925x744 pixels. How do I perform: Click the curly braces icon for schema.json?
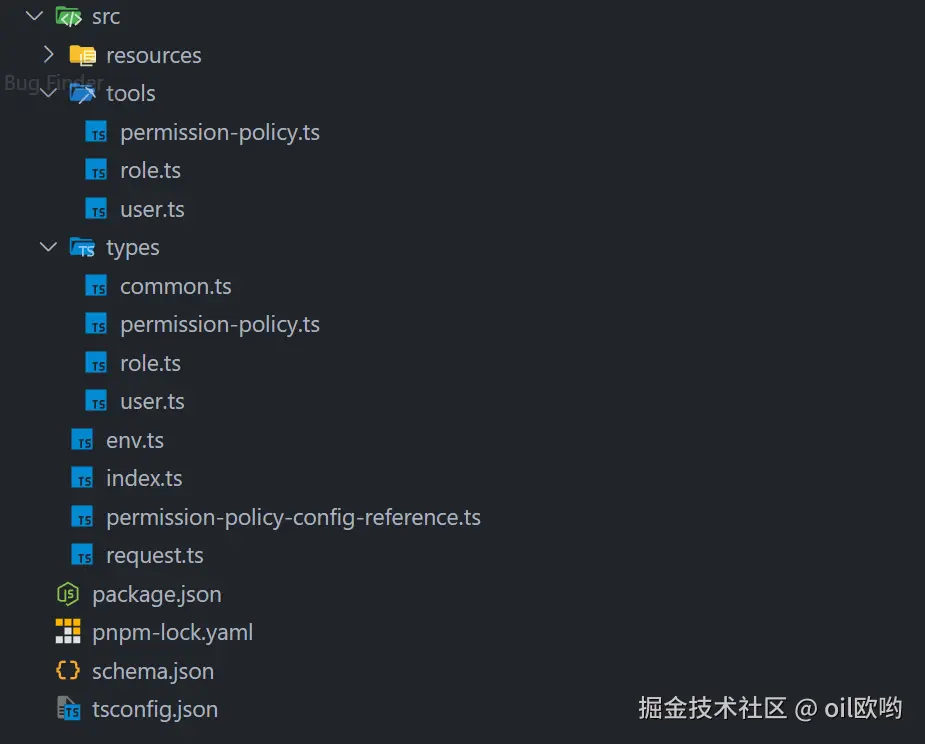click(68, 671)
